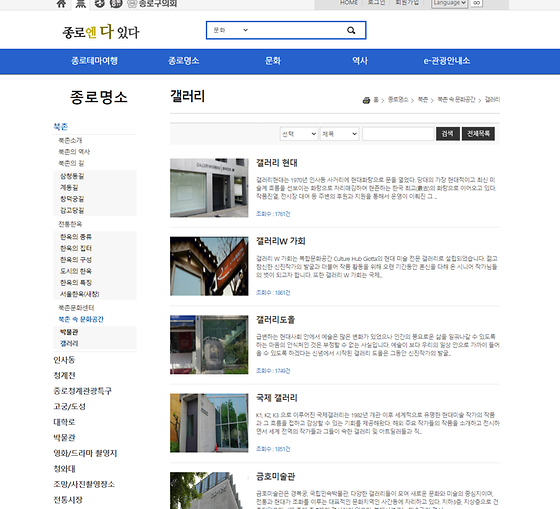Viewport: 560px width, 509px height.
Task: Open the 종로구의회 link in top bar
Action: pos(152,4)
